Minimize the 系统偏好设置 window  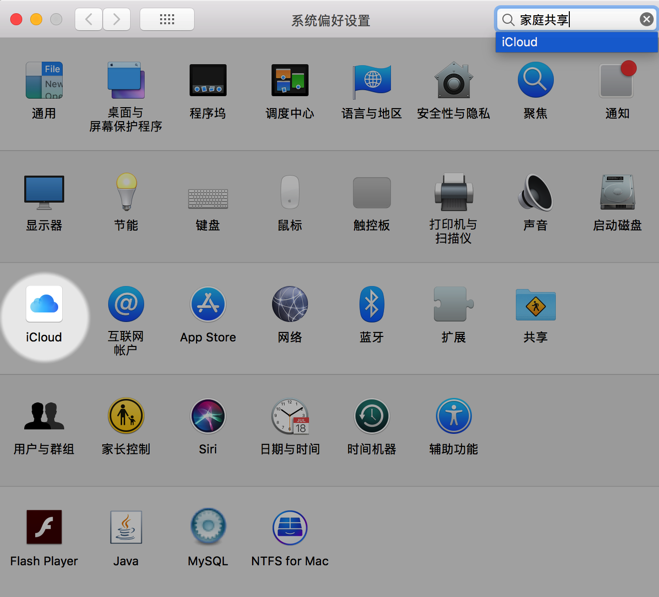click(36, 19)
